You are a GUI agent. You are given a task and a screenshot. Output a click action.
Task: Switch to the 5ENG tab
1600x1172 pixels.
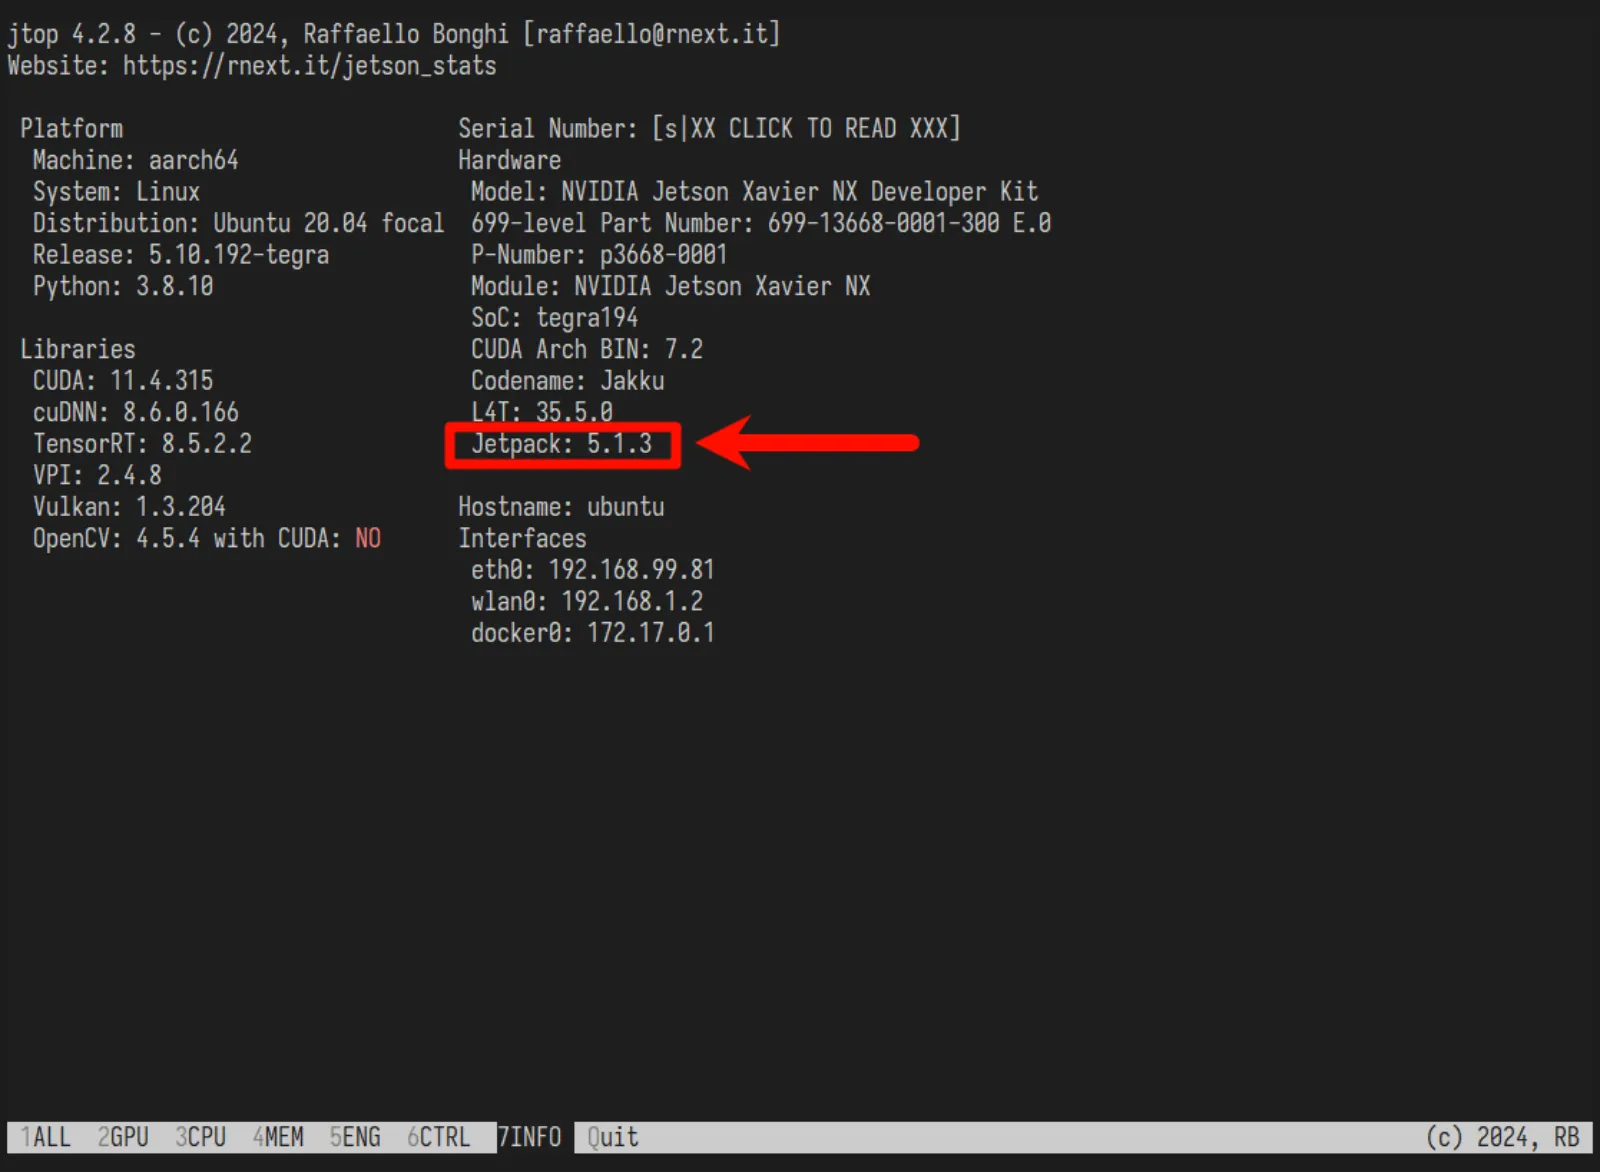tap(353, 1137)
